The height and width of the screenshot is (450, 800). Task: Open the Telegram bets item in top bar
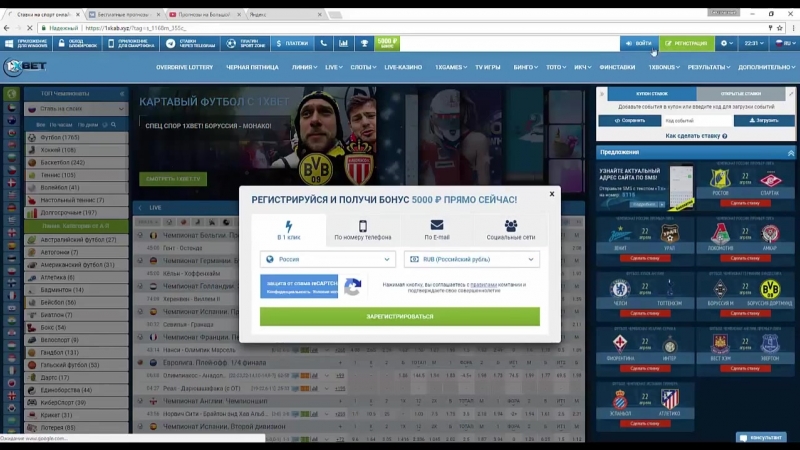click(x=190, y=44)
